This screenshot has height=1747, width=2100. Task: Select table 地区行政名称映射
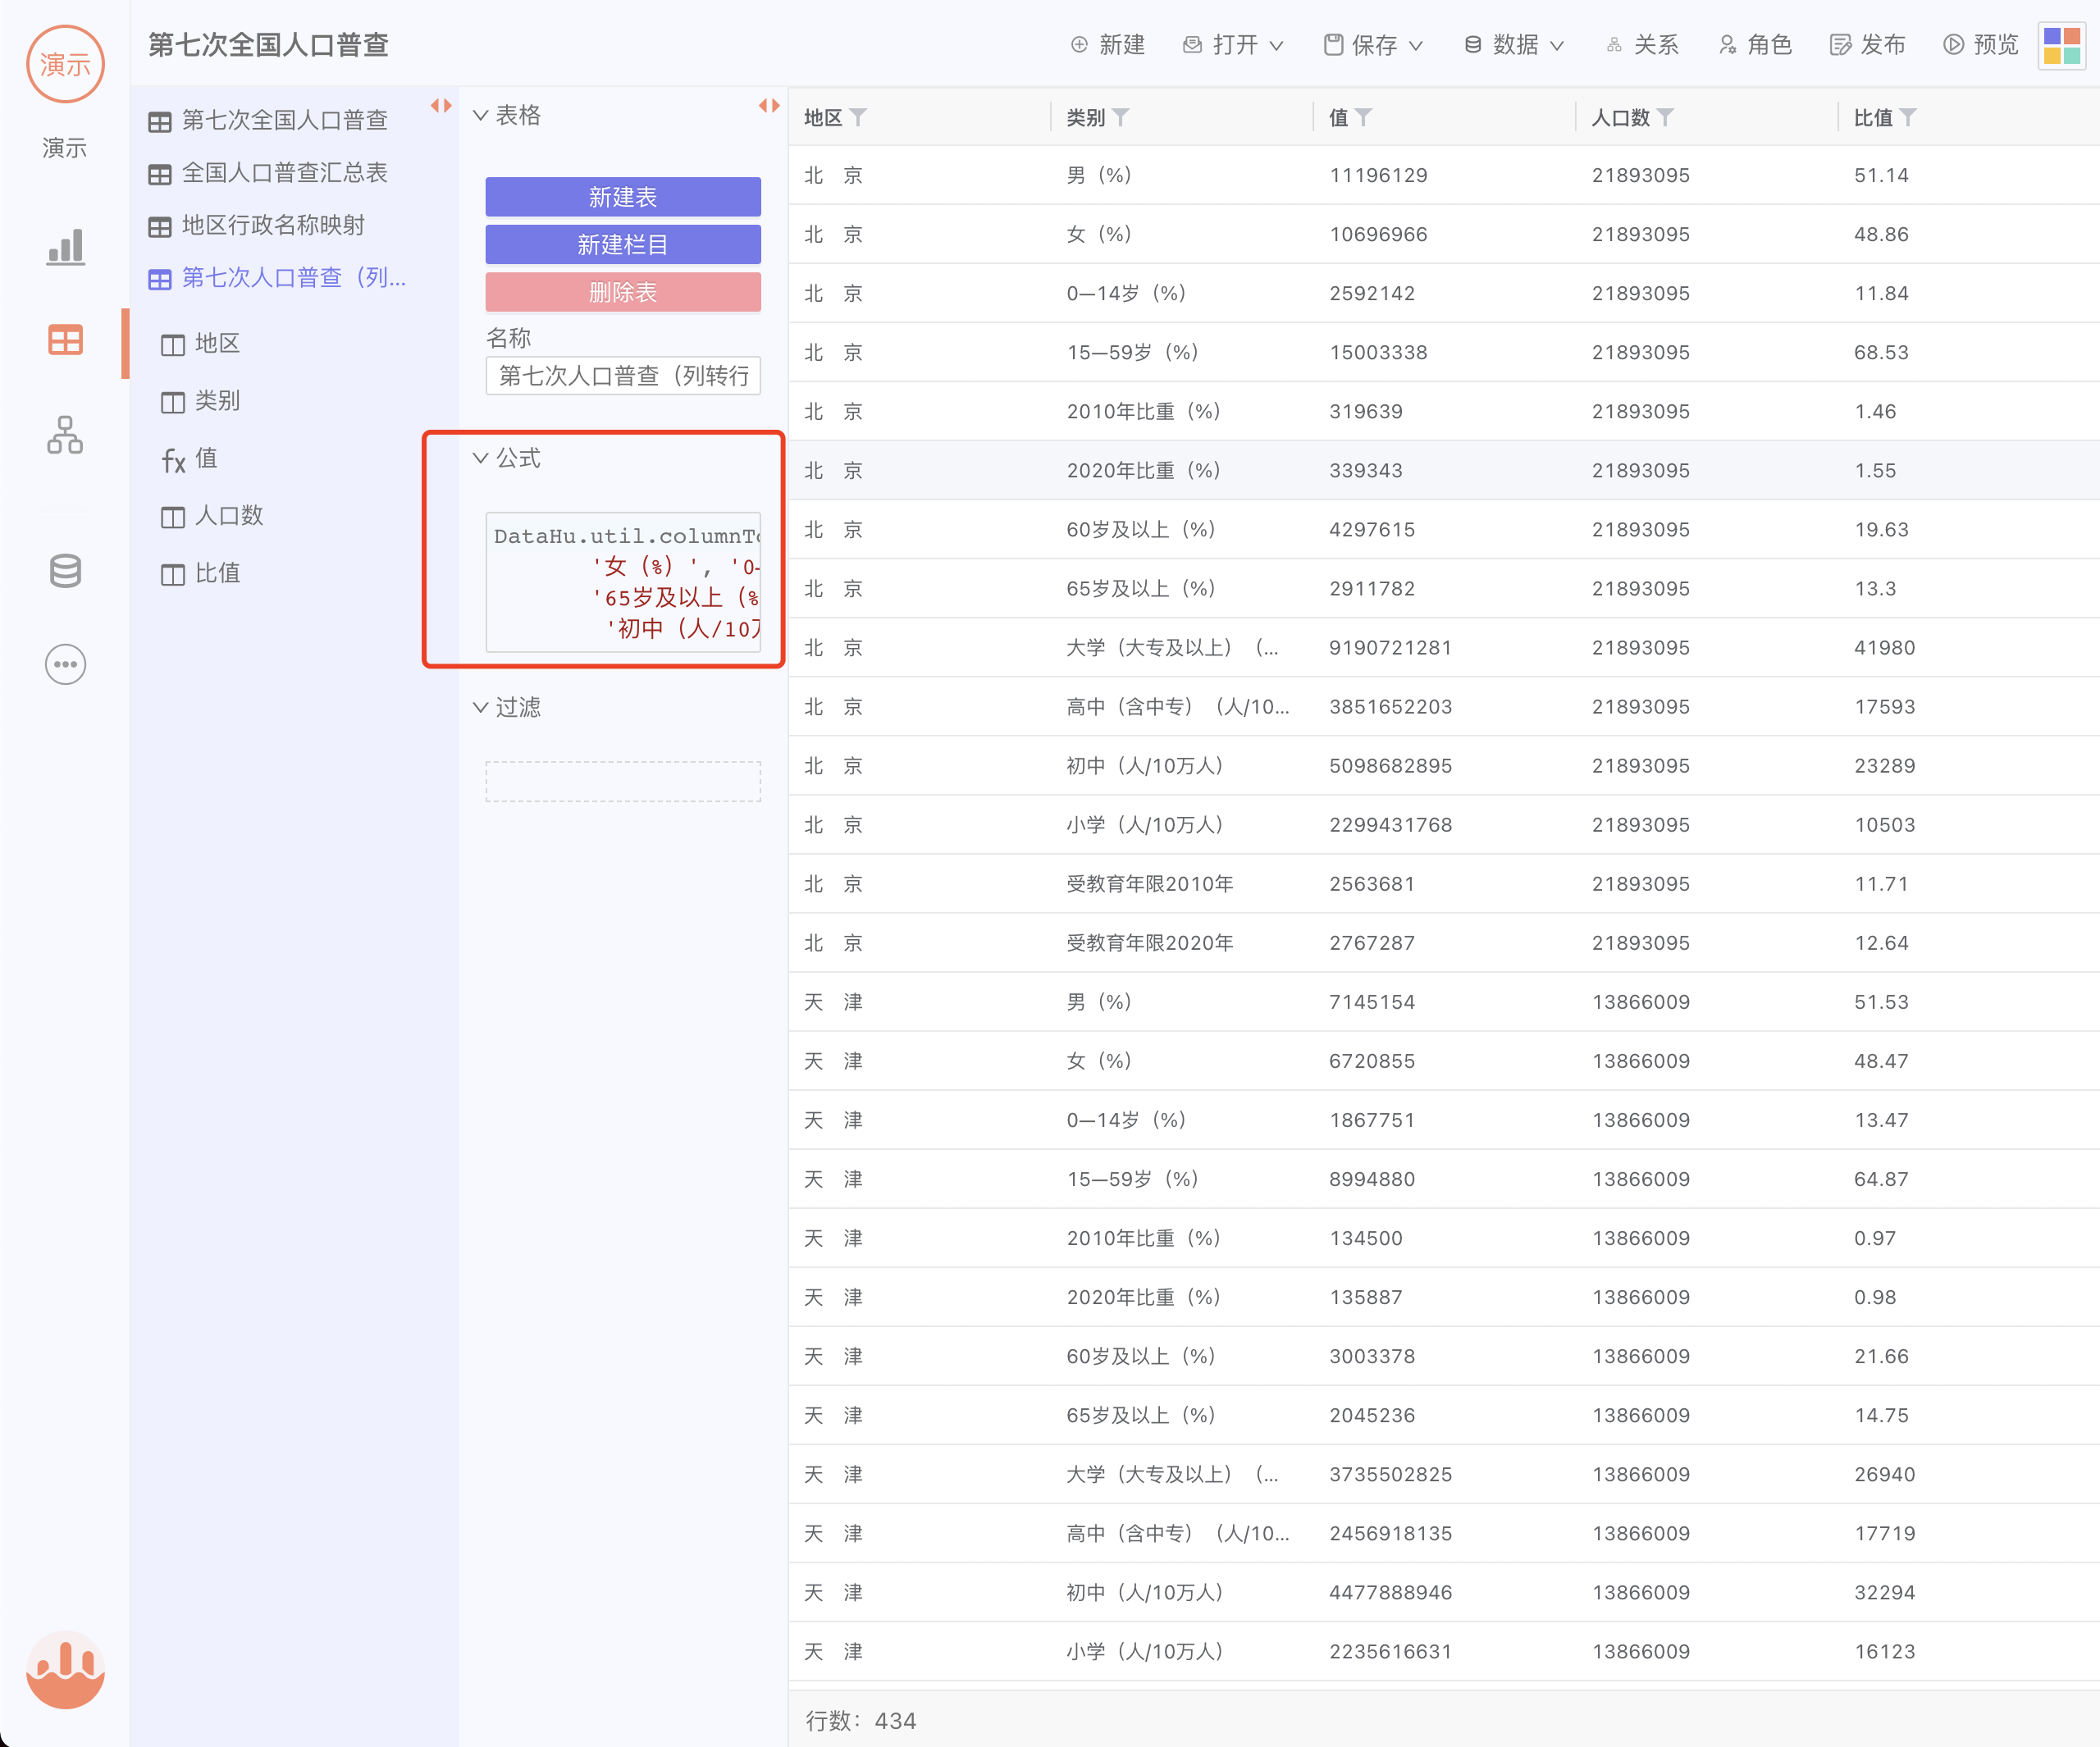pos(257,226)
